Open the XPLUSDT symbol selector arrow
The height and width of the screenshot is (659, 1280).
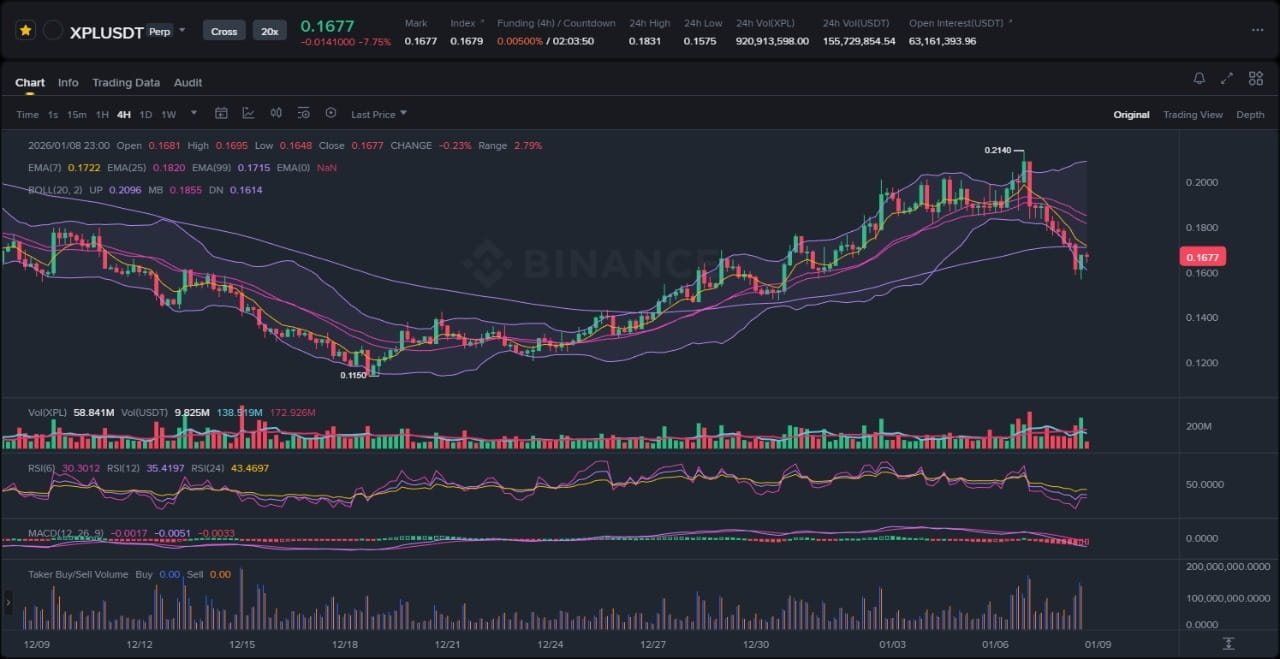(x=182, y=31)
